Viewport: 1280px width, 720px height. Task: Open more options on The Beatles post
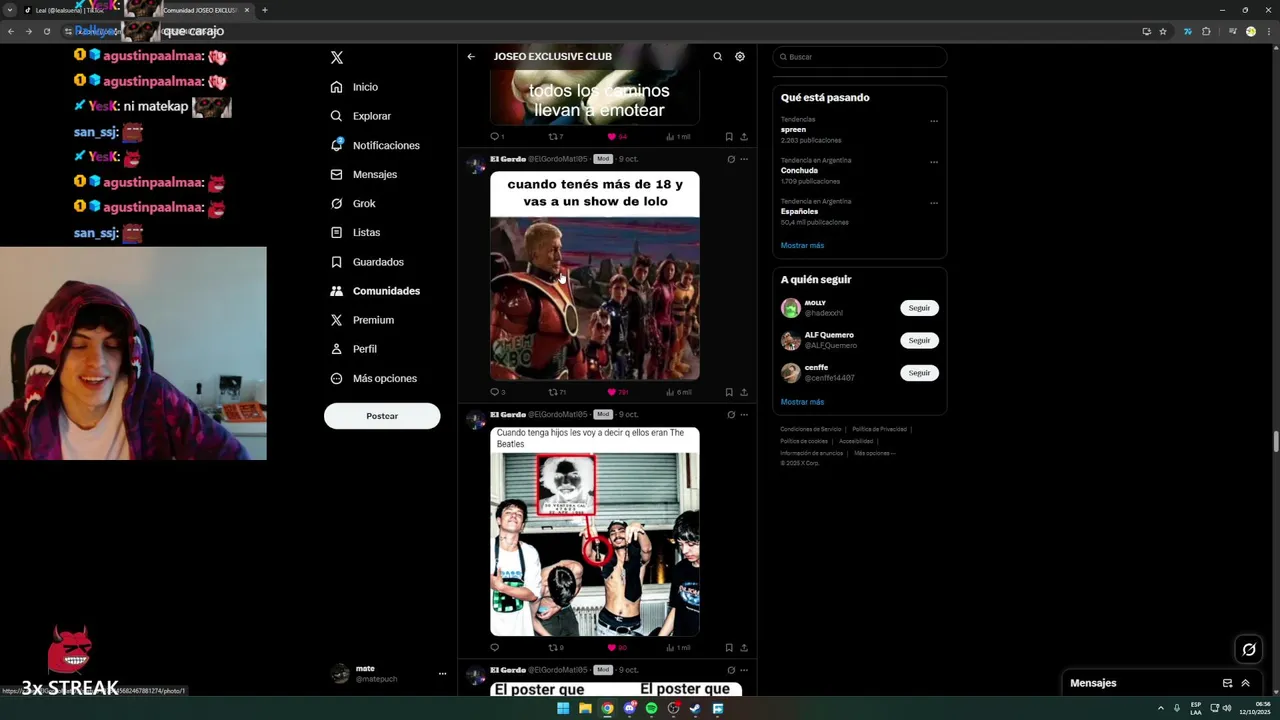tap(744, 414)
